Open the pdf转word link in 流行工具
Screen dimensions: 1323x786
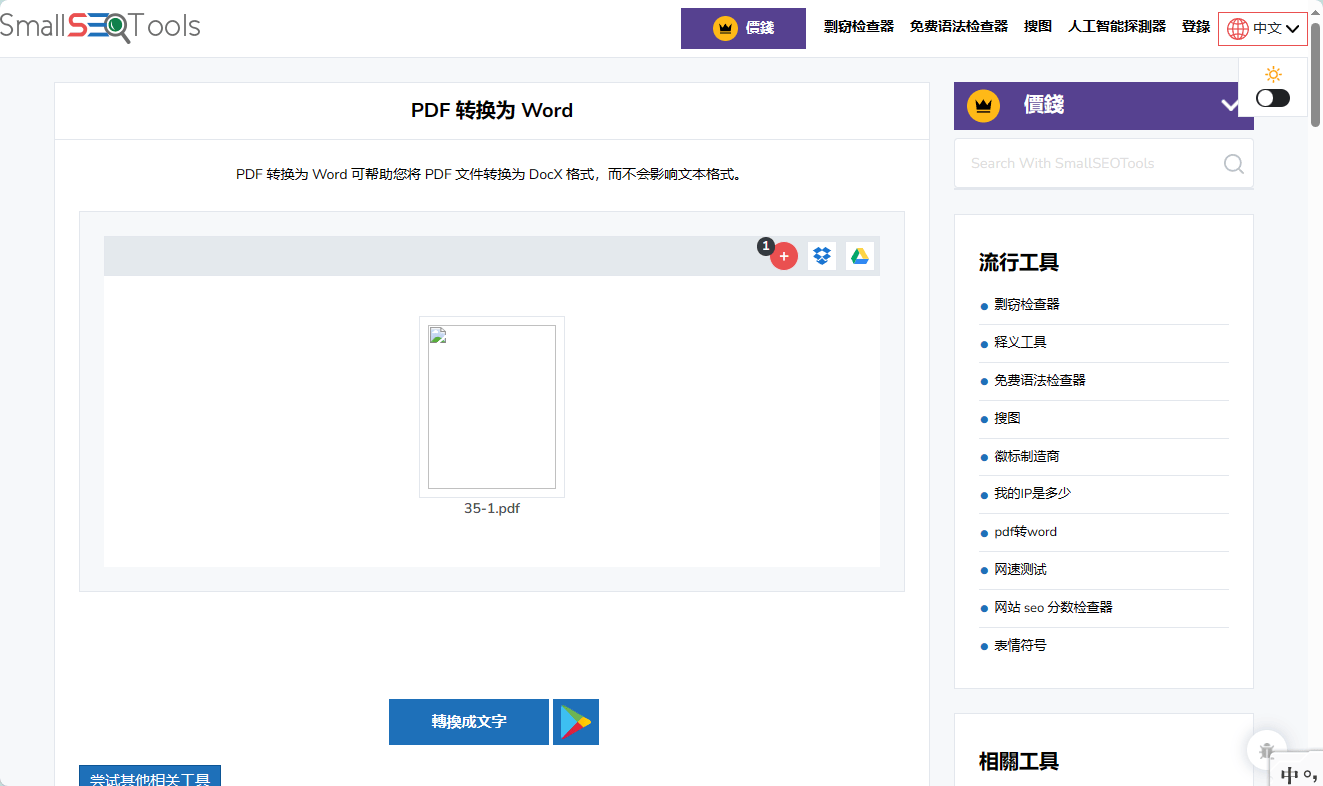click(1024, 531)
